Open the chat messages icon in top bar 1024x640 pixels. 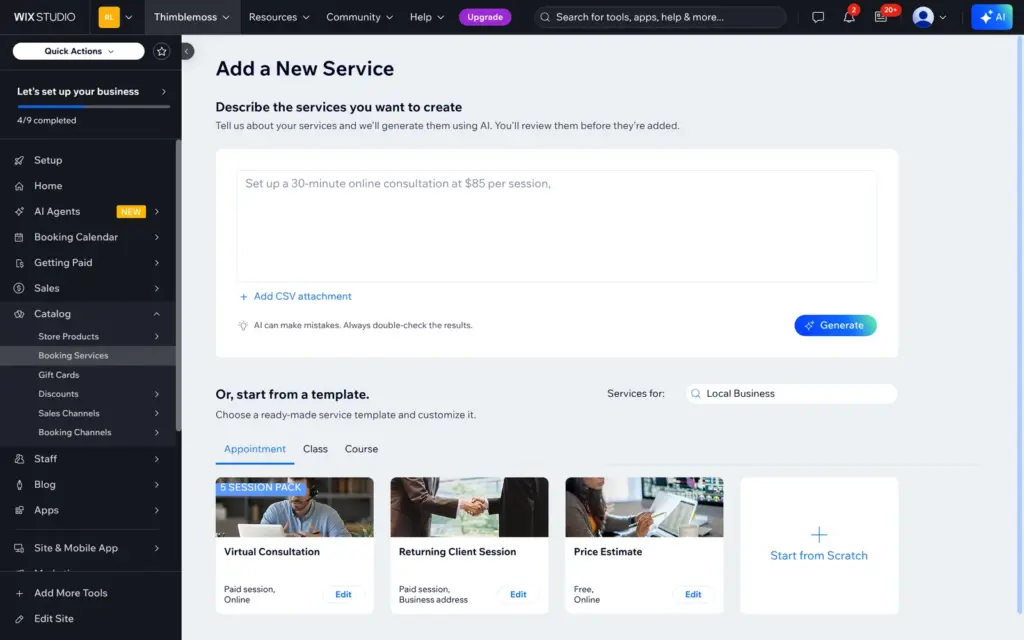click(x=818, y=17)
